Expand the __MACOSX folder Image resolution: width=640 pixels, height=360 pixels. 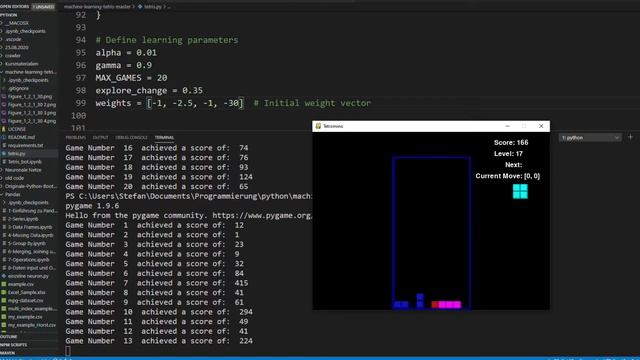click(17, 23)
